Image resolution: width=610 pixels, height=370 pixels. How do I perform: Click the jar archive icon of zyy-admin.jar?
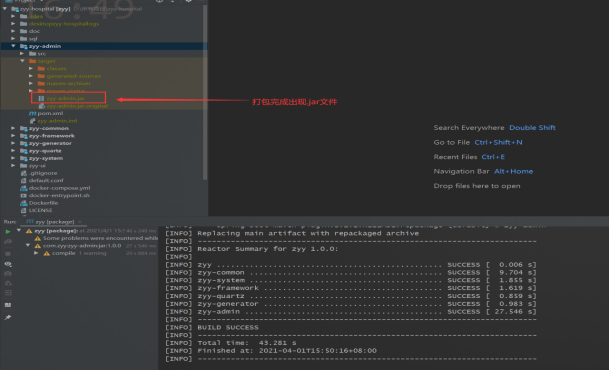[41, 98]
